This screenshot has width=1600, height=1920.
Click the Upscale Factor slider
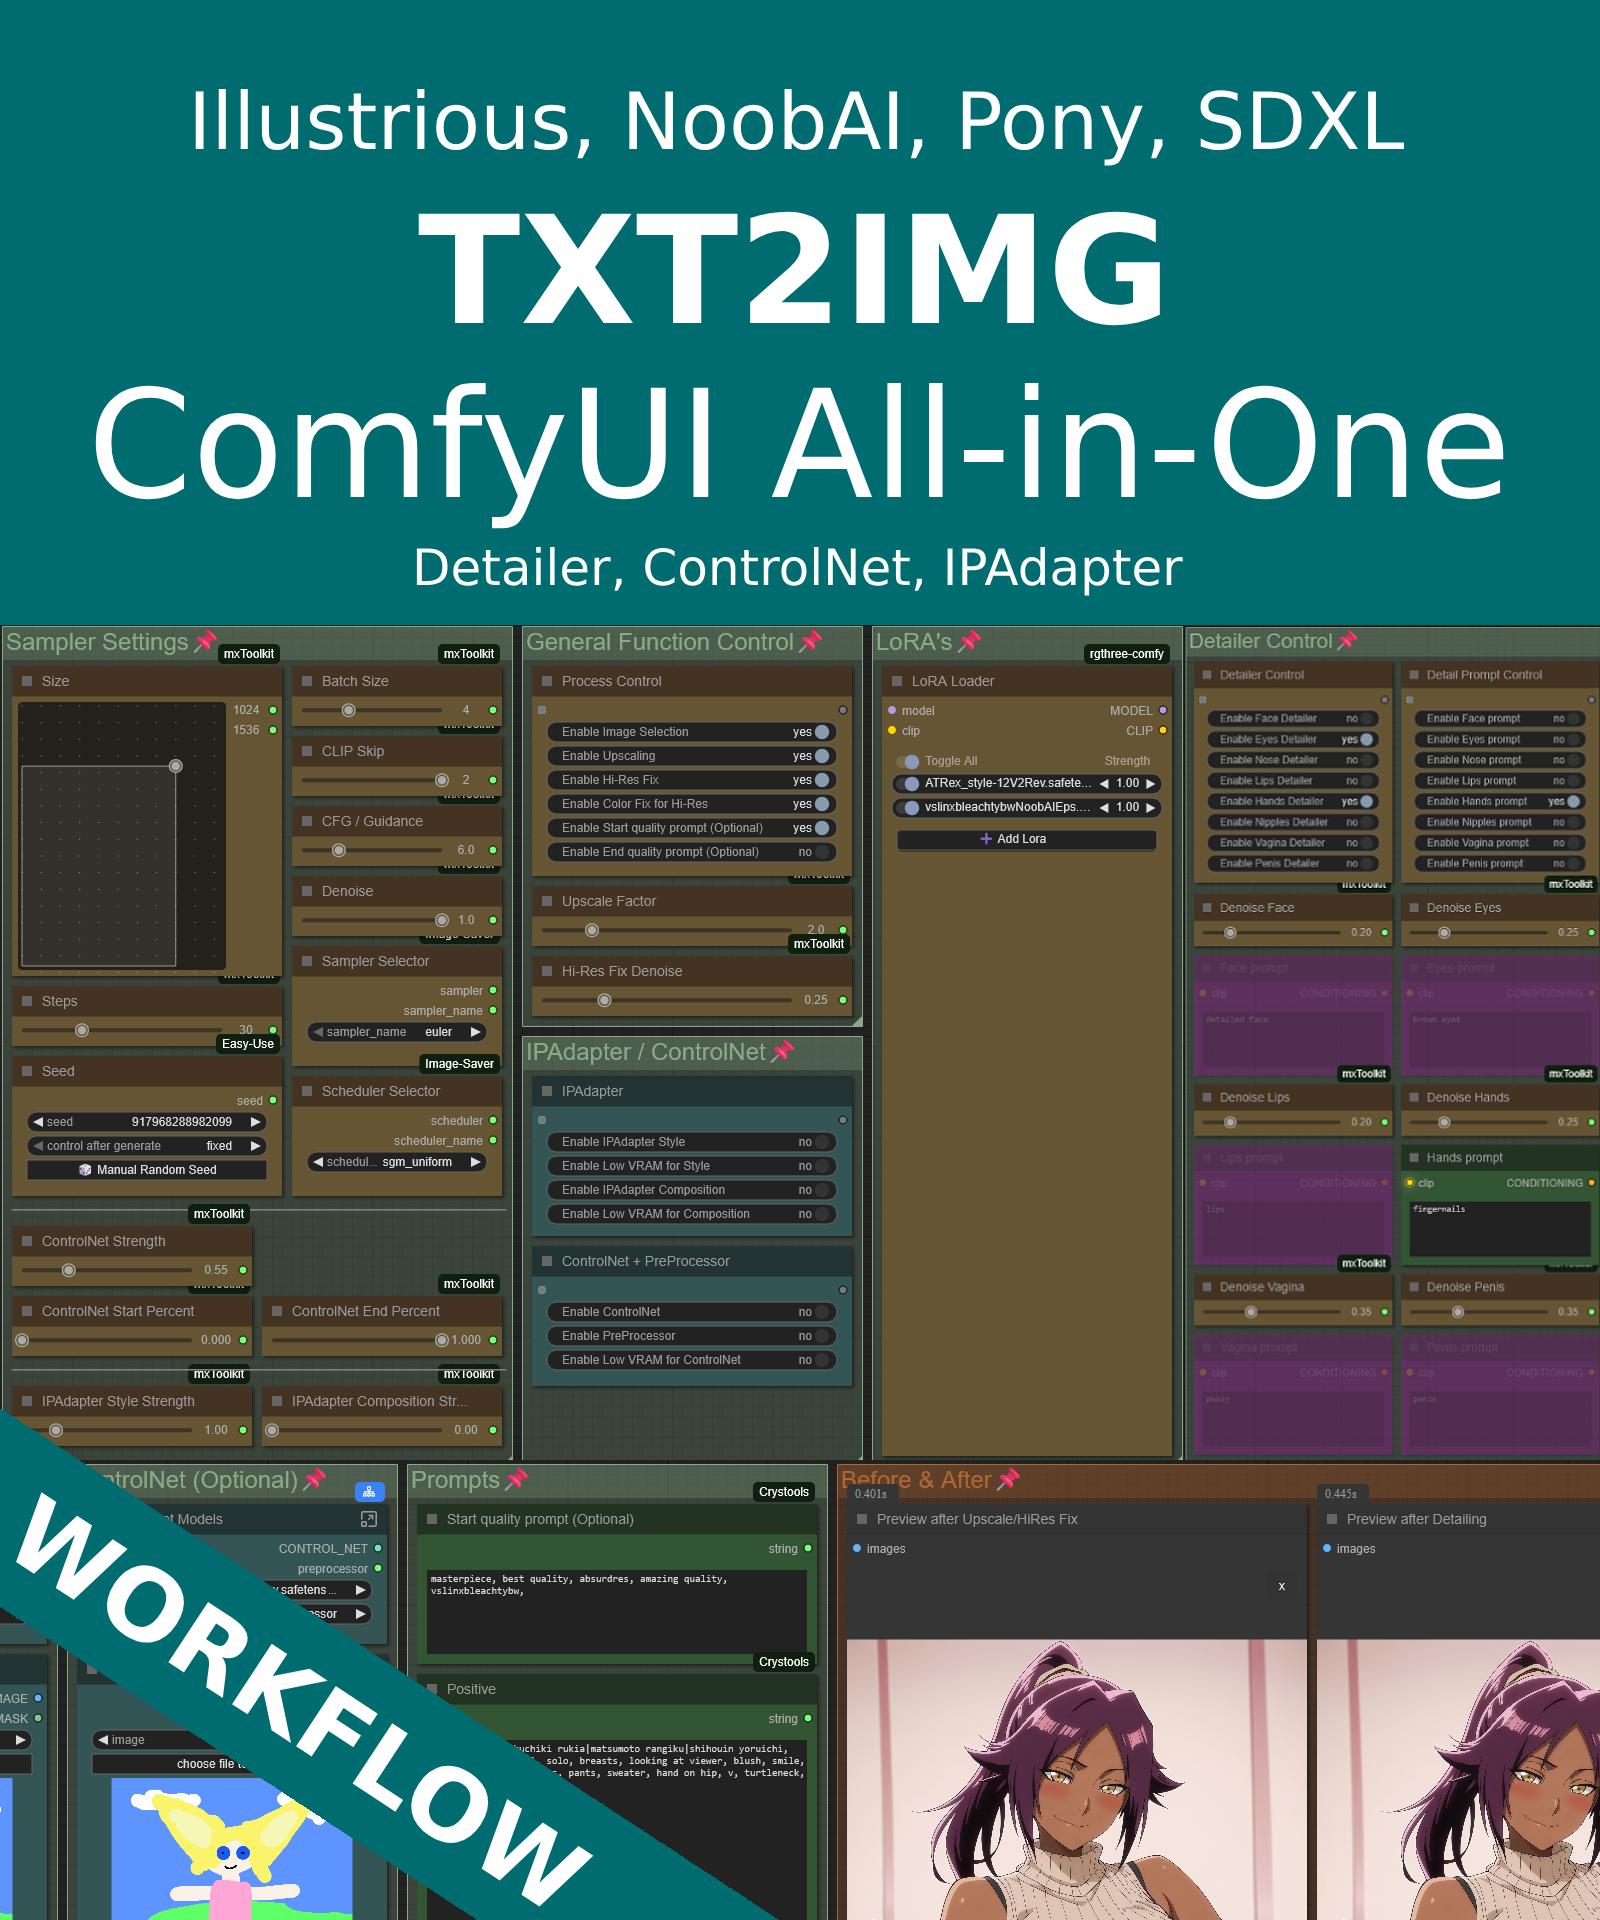click(666, 930)
